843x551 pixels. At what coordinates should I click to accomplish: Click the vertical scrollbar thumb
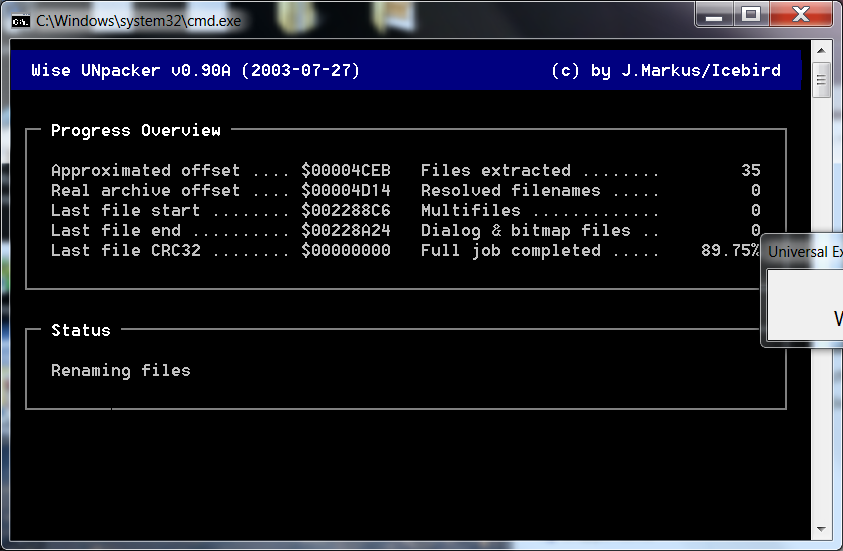pos(822,78)
